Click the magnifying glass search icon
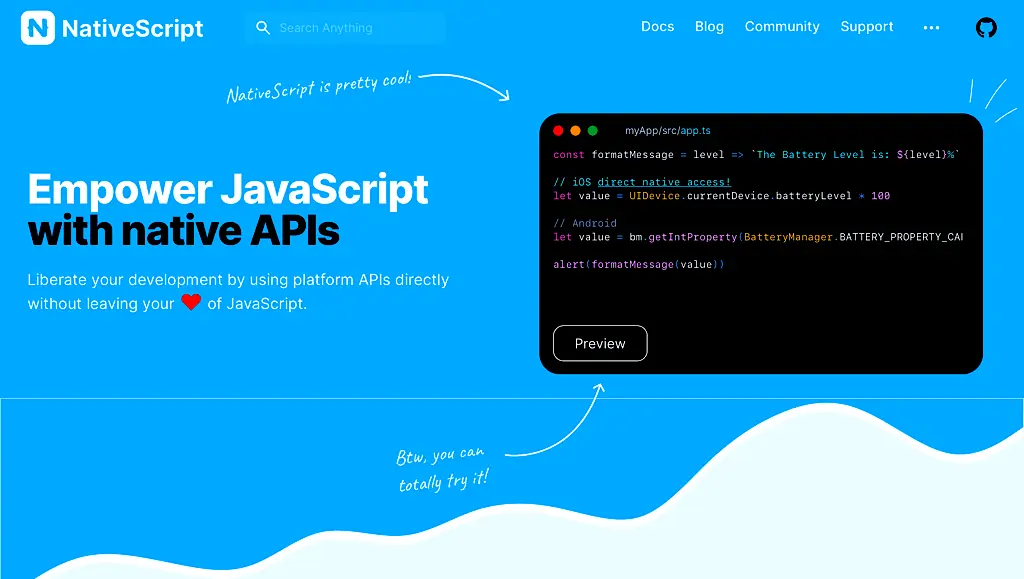 click(x=262, y=28)
